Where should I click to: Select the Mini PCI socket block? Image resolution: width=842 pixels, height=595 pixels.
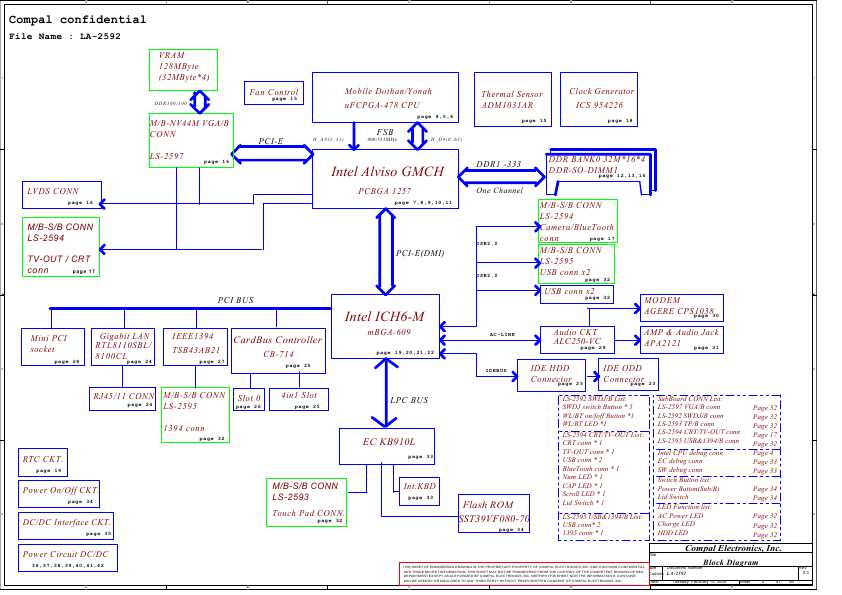point(53,347)
